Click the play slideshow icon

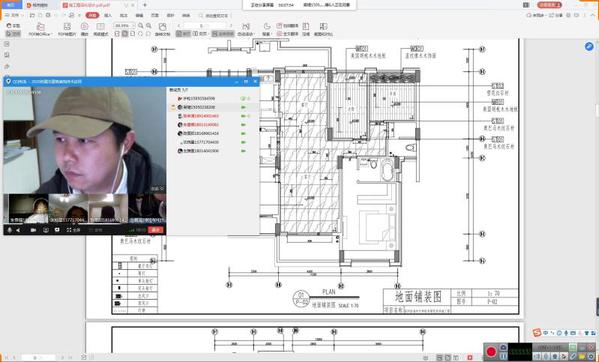[84, 29]
